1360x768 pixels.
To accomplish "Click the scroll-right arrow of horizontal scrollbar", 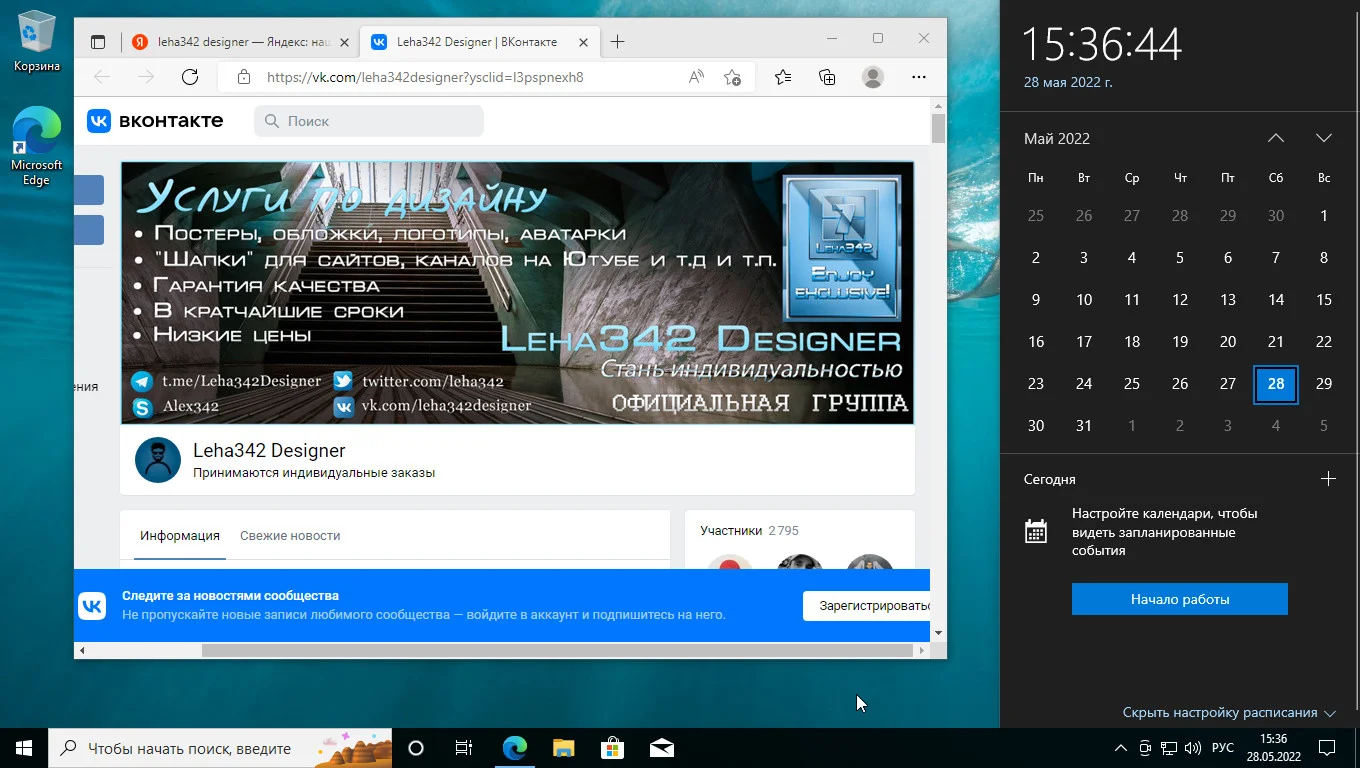I will click(x=921, y=650).
